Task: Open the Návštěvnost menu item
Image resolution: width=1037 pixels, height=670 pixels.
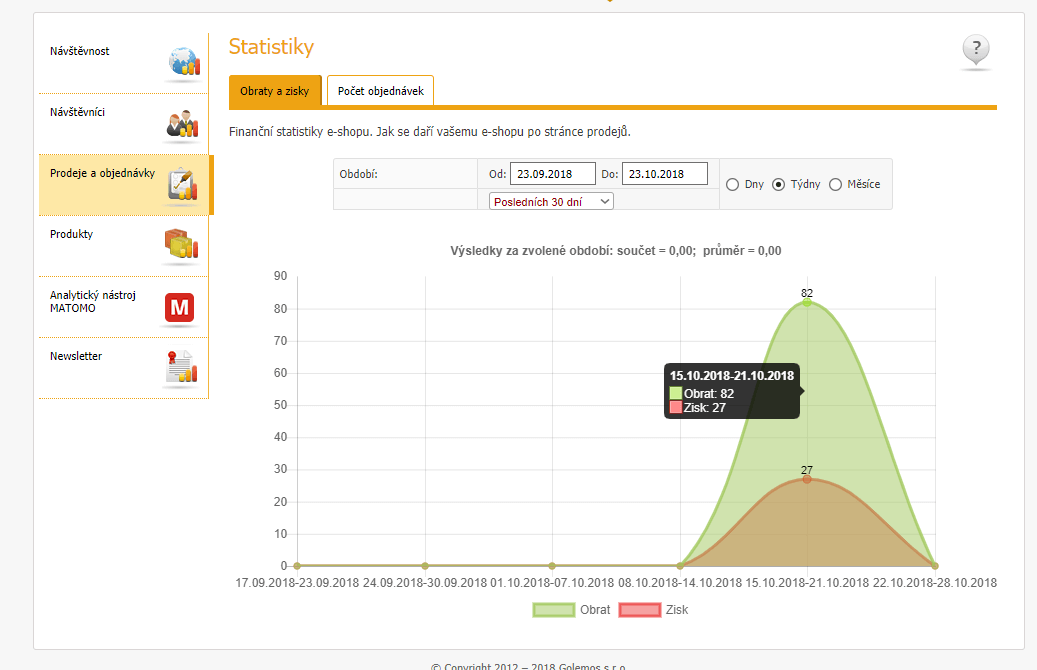Action: [124, 63]
